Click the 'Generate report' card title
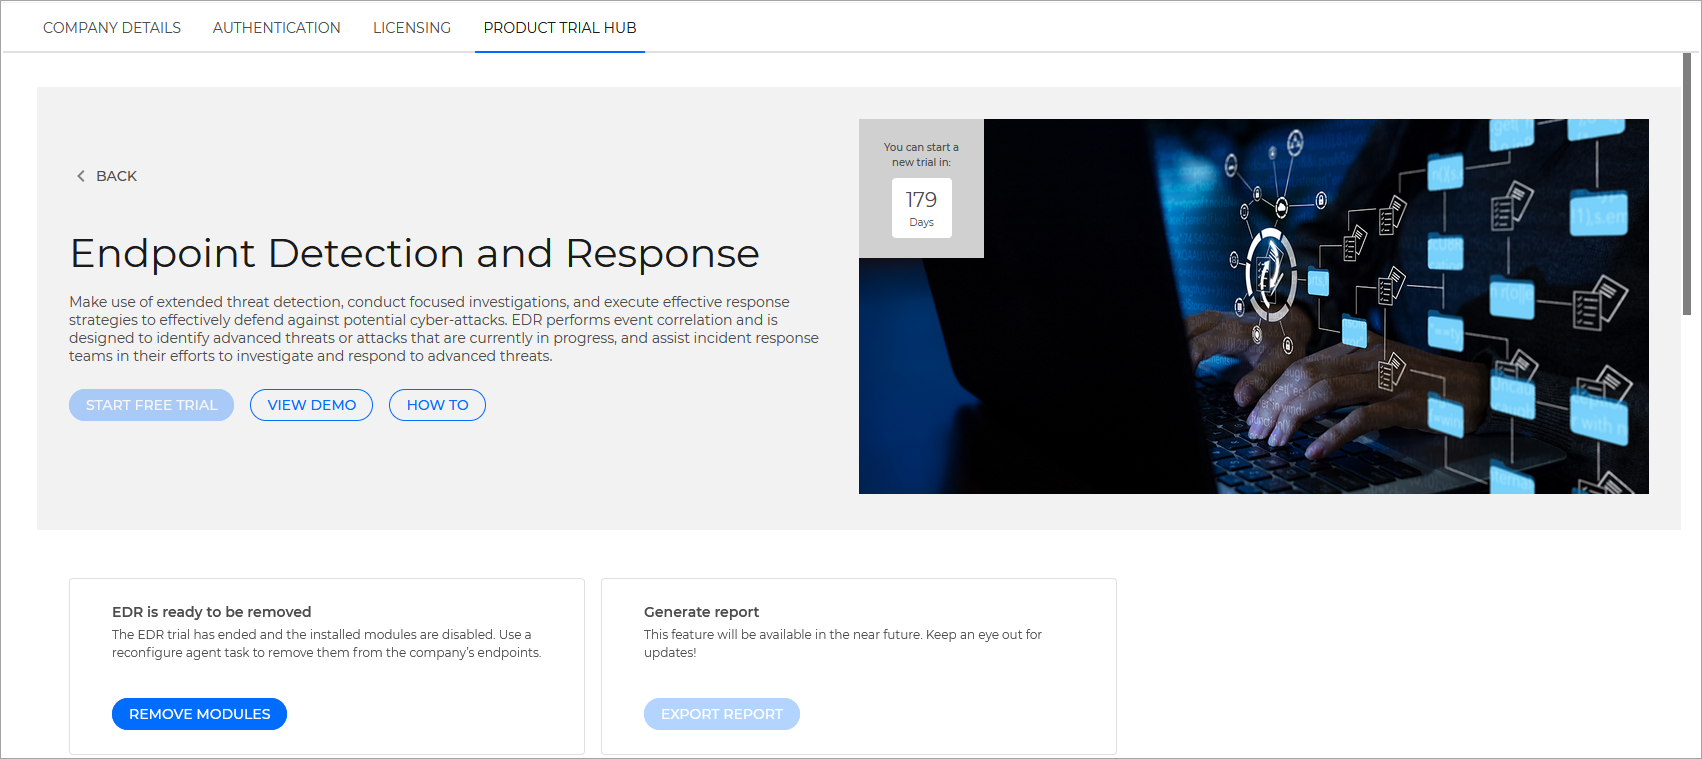 701,612
